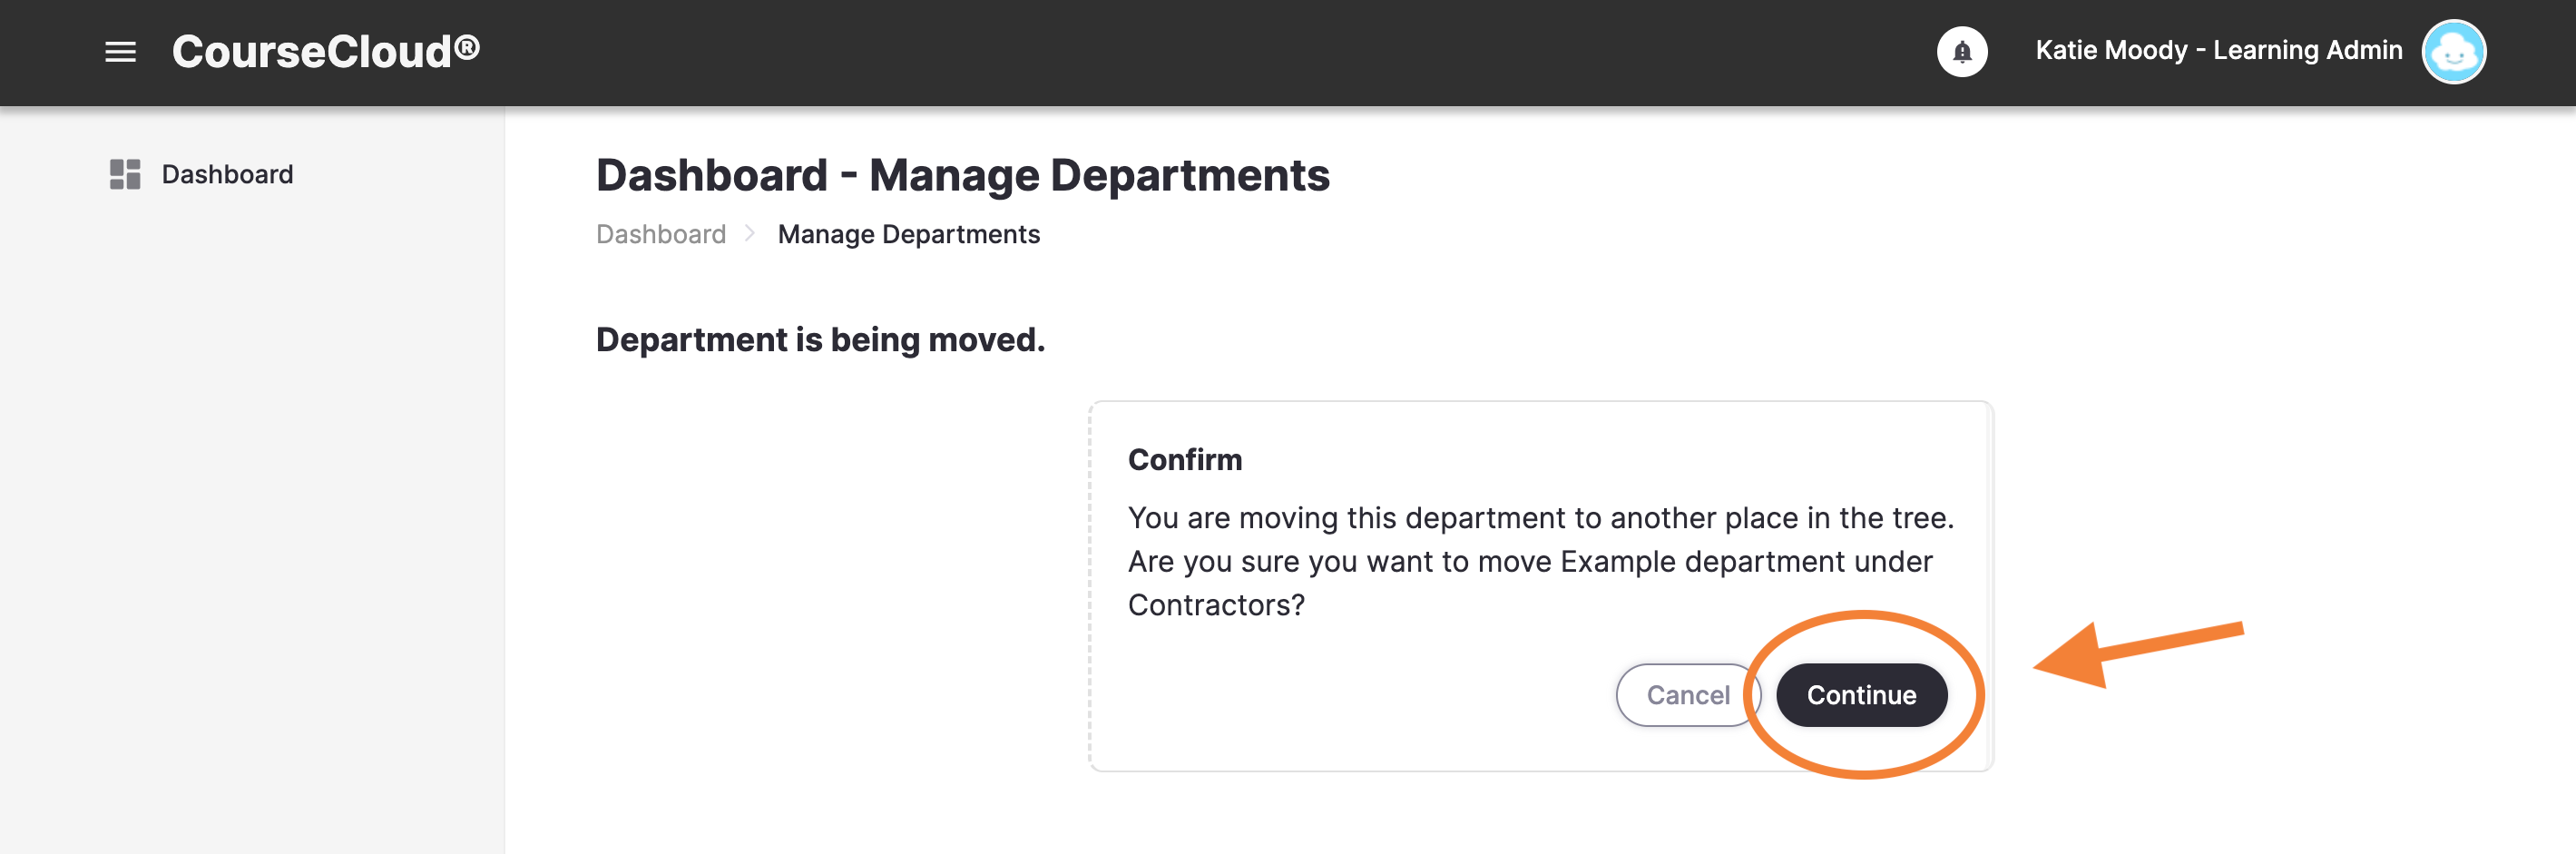Cancel the department move
The width and height of the screenshot is (2576, 854).
[x=1687, y=695]
